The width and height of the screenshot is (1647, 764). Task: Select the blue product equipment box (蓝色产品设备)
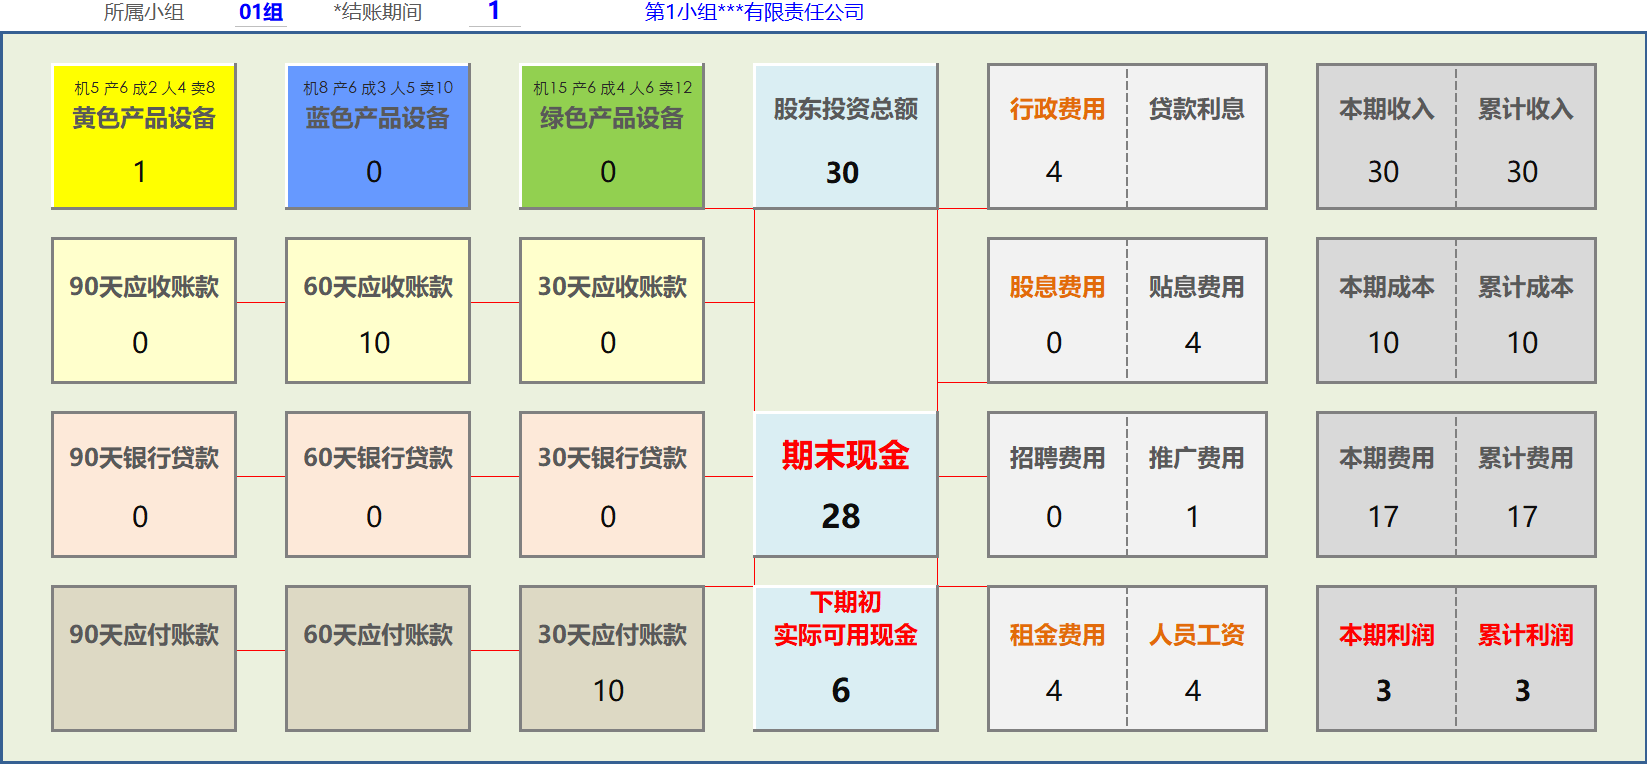coord(377,137)
